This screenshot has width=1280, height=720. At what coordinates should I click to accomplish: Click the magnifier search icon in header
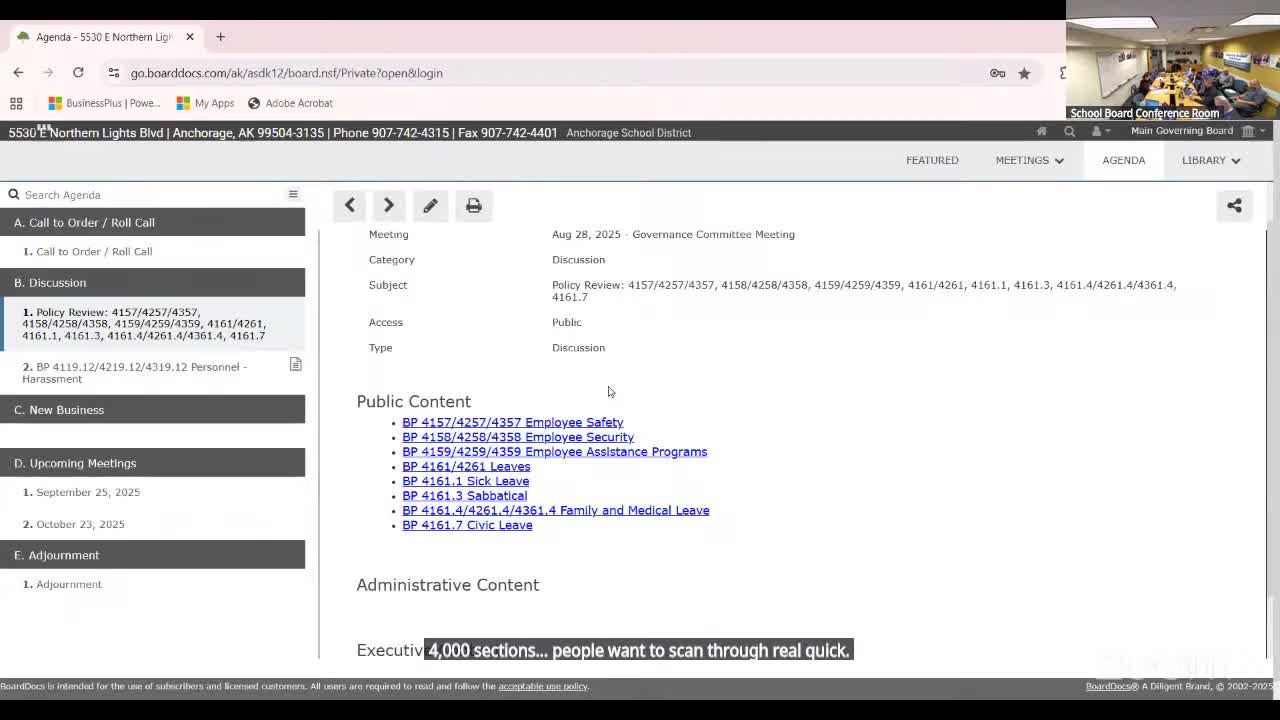(1069, 131)
